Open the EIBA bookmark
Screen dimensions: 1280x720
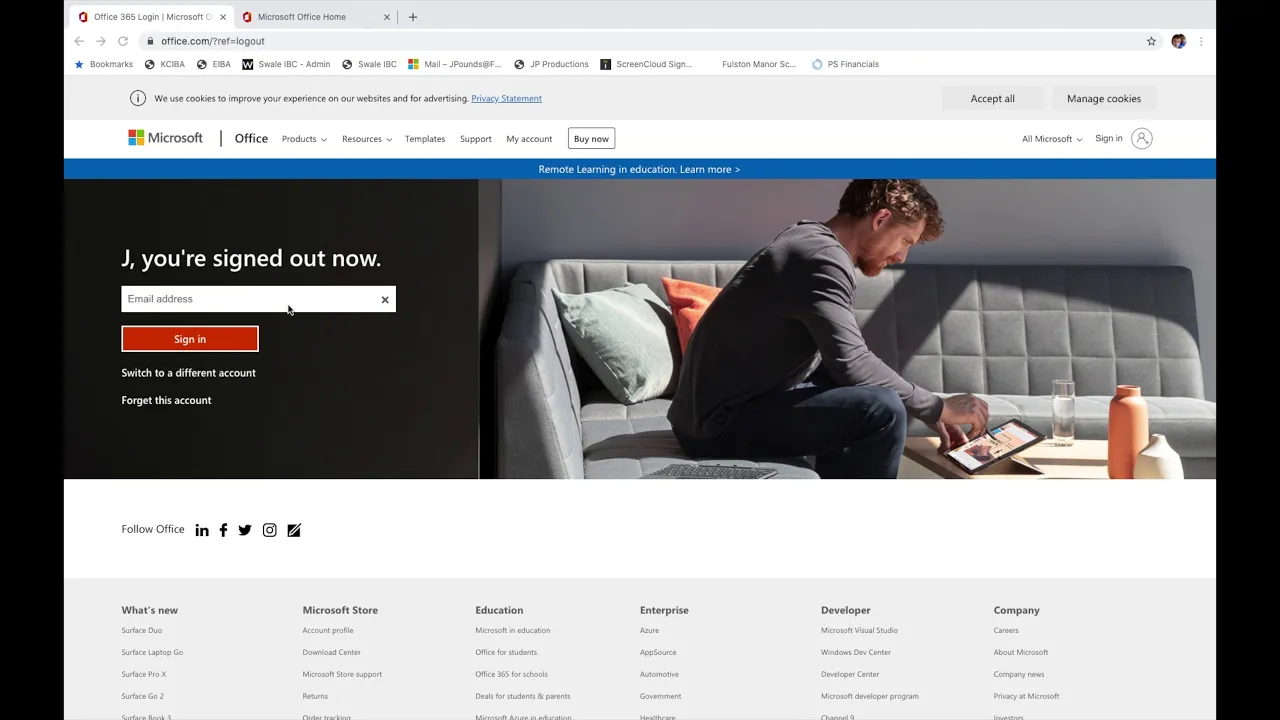(x=214, y=64)
